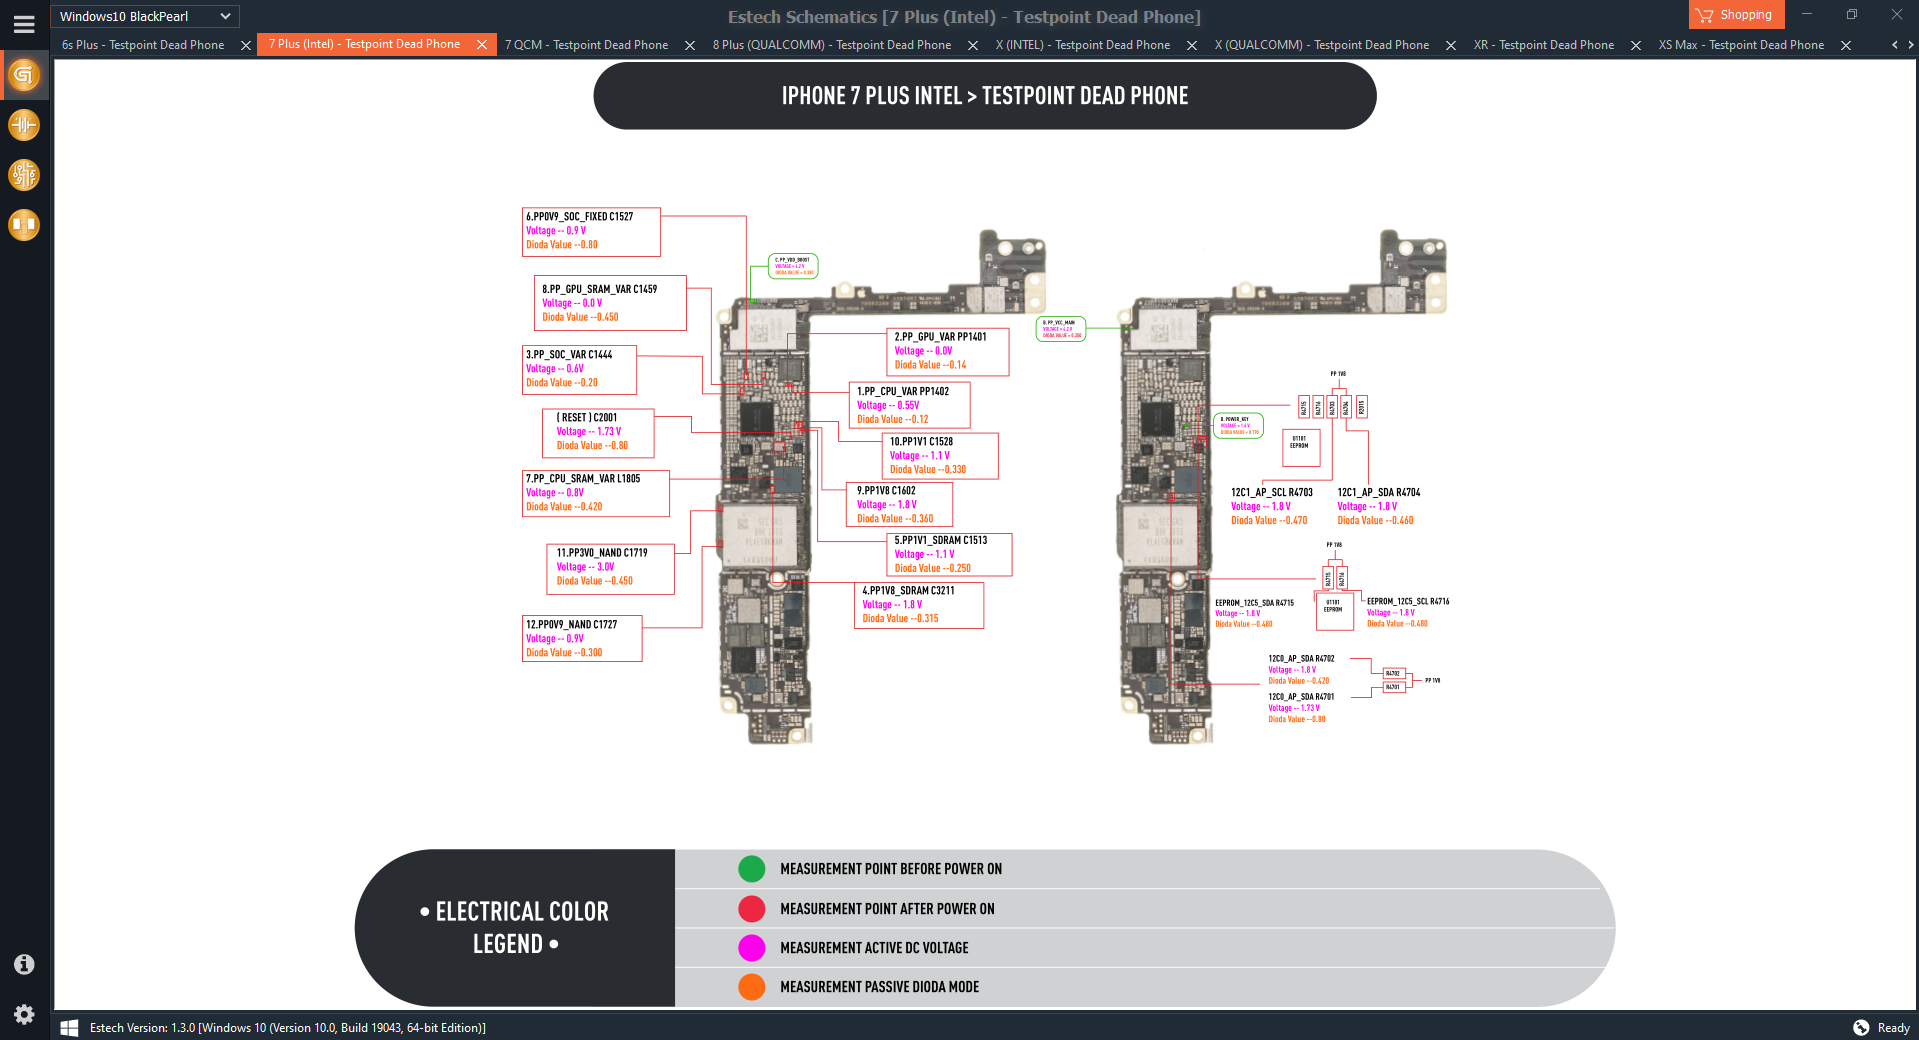
Task: Click the EEPROM_I2C5_SCL R4716 label
Action: (x=1408, y=602)
